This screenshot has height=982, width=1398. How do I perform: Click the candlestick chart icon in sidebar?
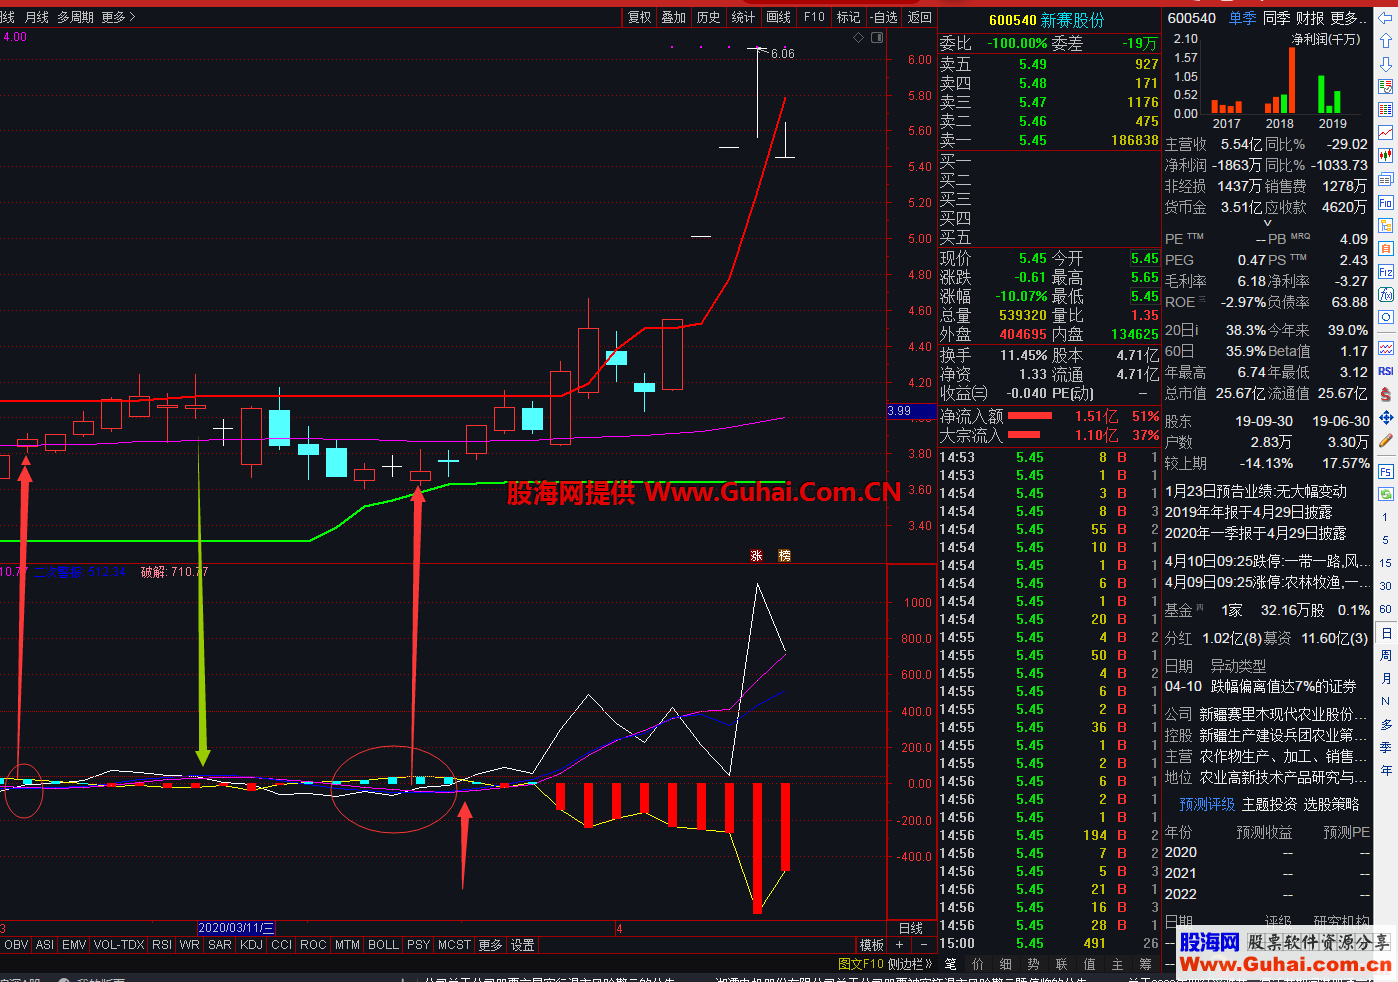(x=1385, y=156)
